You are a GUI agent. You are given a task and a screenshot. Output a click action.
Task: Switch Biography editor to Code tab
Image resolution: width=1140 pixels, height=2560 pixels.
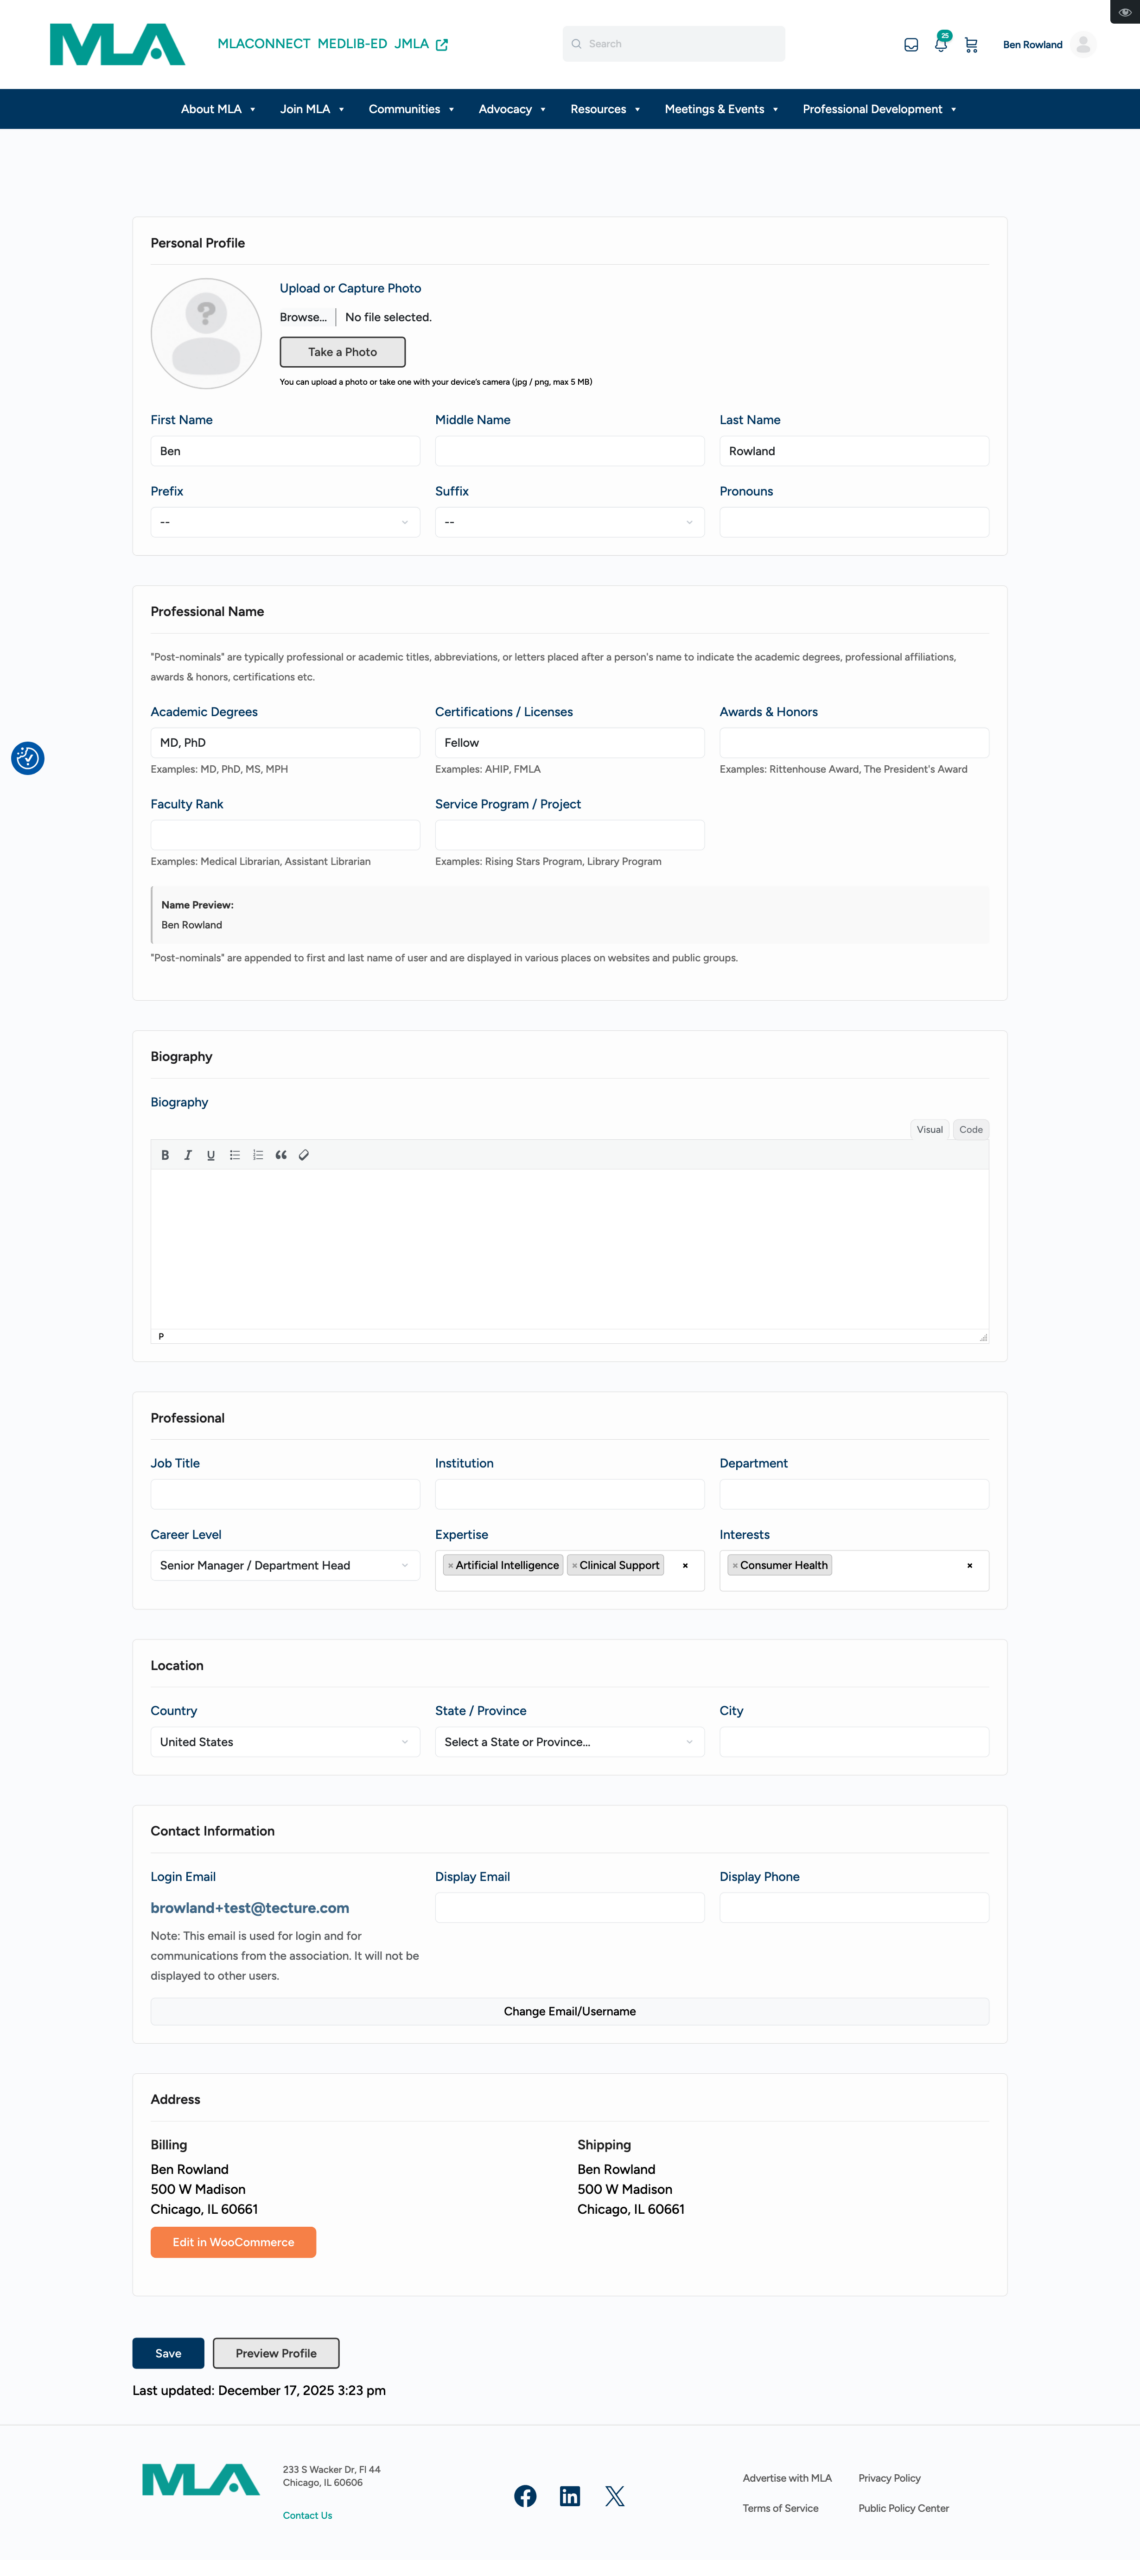(x=970, y=1130)
